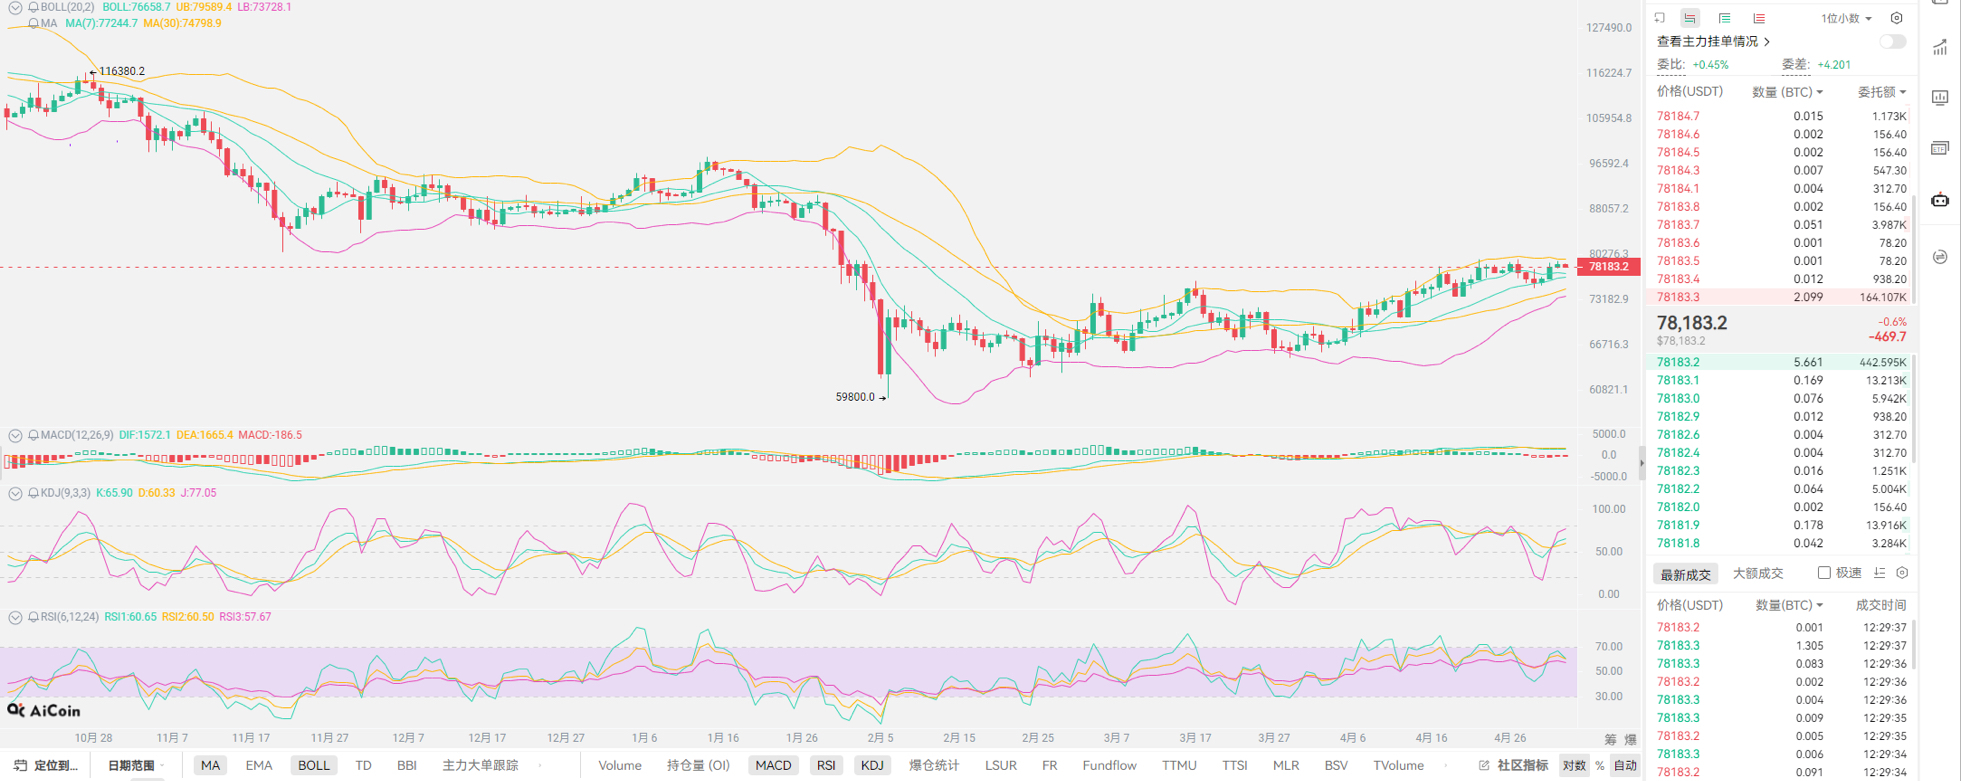This screenshot has height=781, width=1961.
Task: Open the 1位小数 decimal precision dropdown
Action: coord(1846,18)
